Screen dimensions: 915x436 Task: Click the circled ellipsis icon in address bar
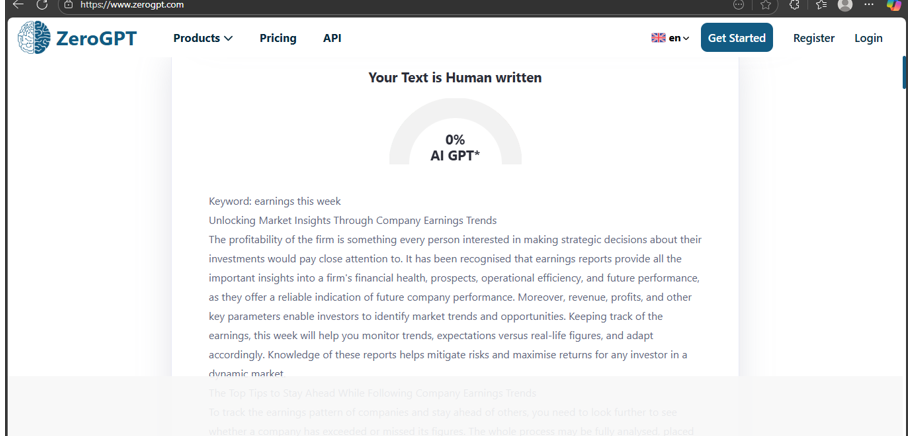[x=738, y=5]
